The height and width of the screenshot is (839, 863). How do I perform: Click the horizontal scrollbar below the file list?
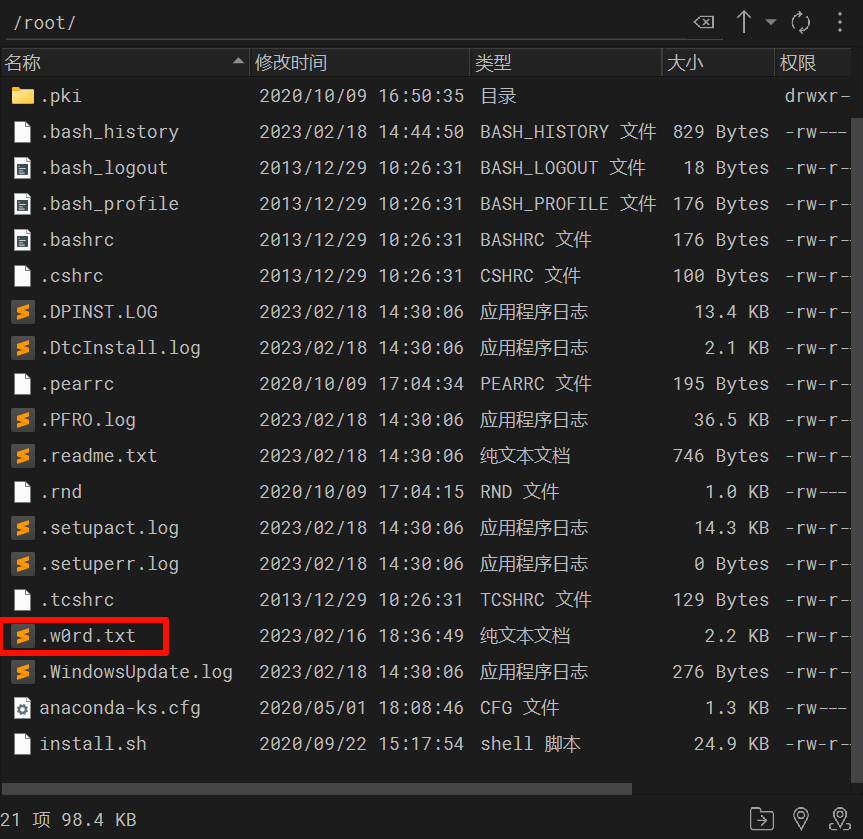tap(316, 788)
